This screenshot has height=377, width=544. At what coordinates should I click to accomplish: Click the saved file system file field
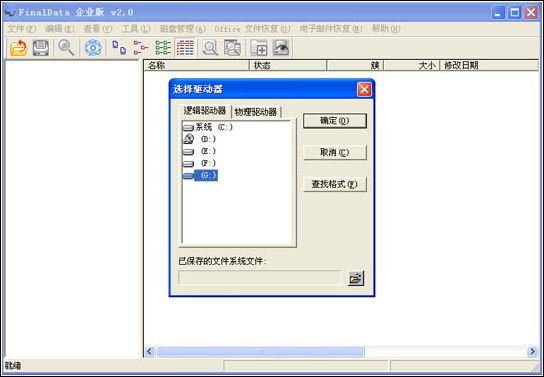click(x=260, y=278)
